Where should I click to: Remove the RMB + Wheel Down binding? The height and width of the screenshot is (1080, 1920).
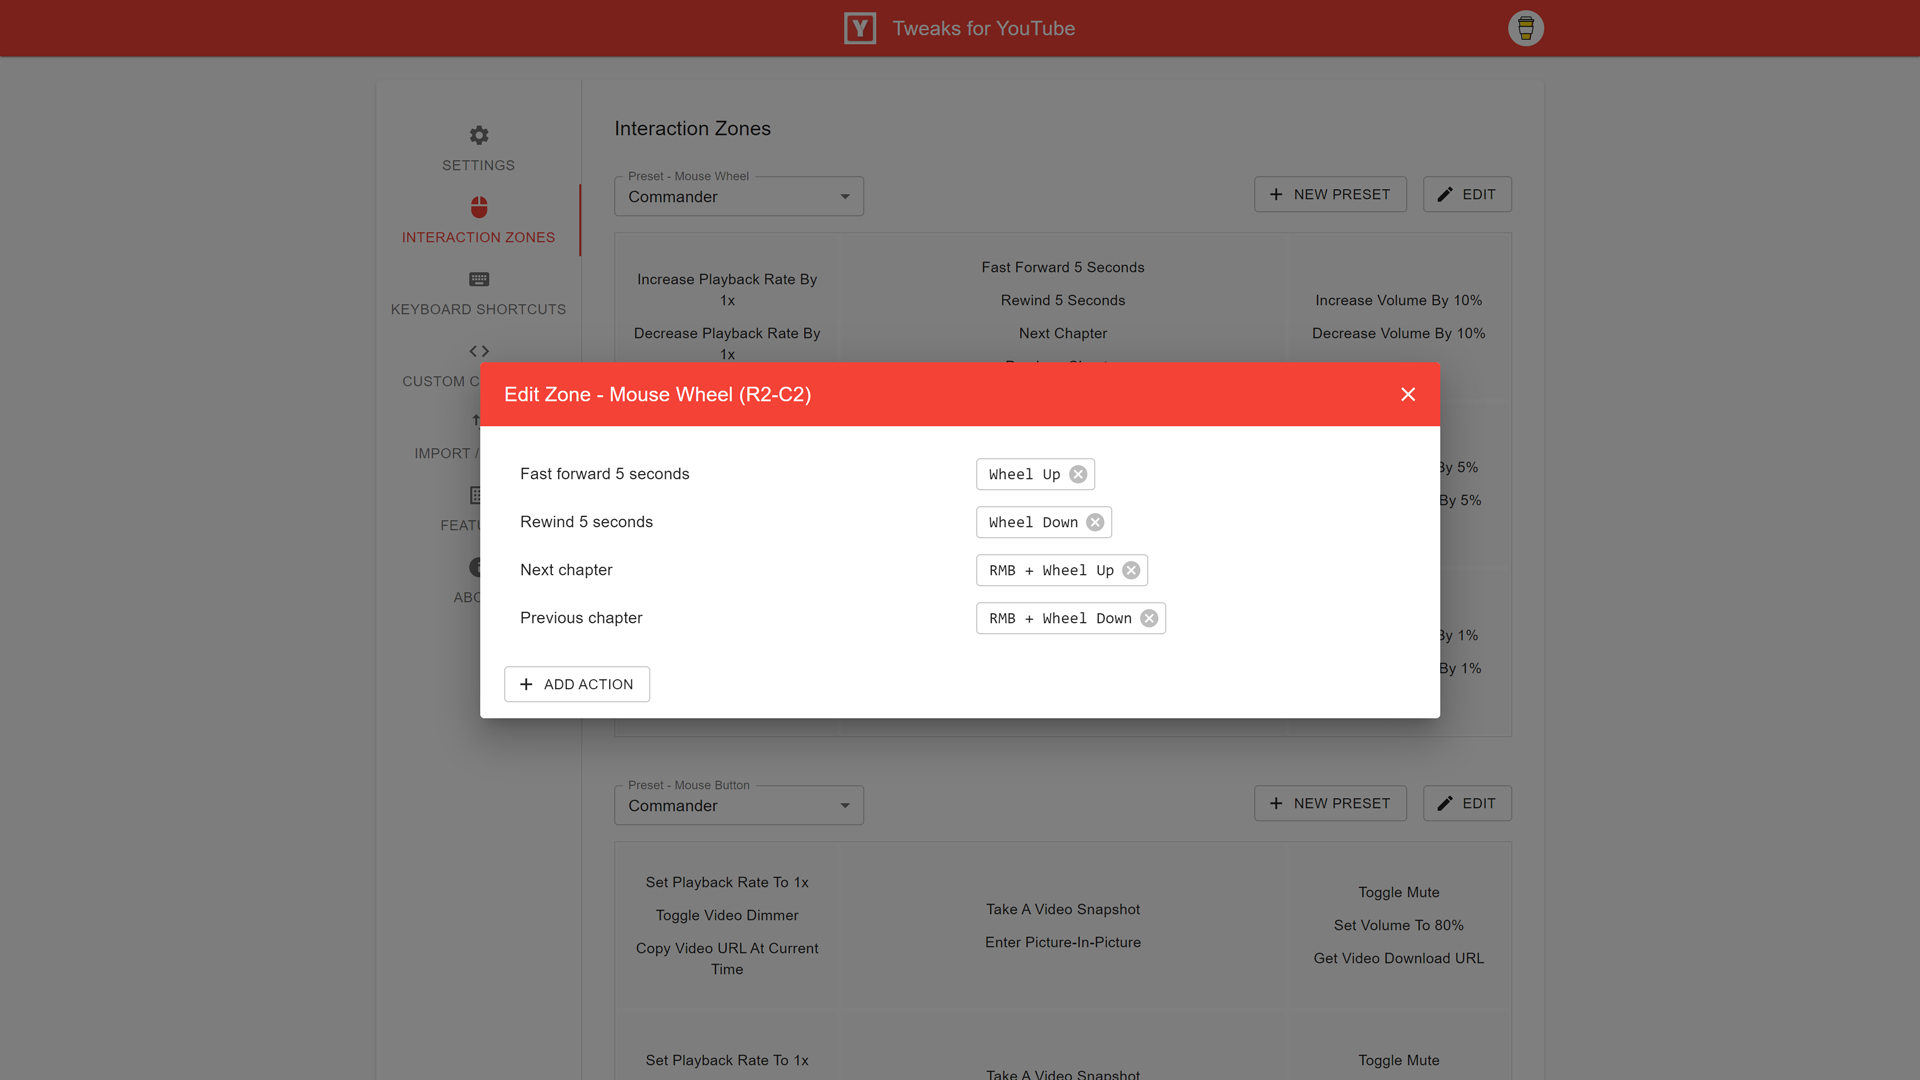click(x=1149, y=618)
